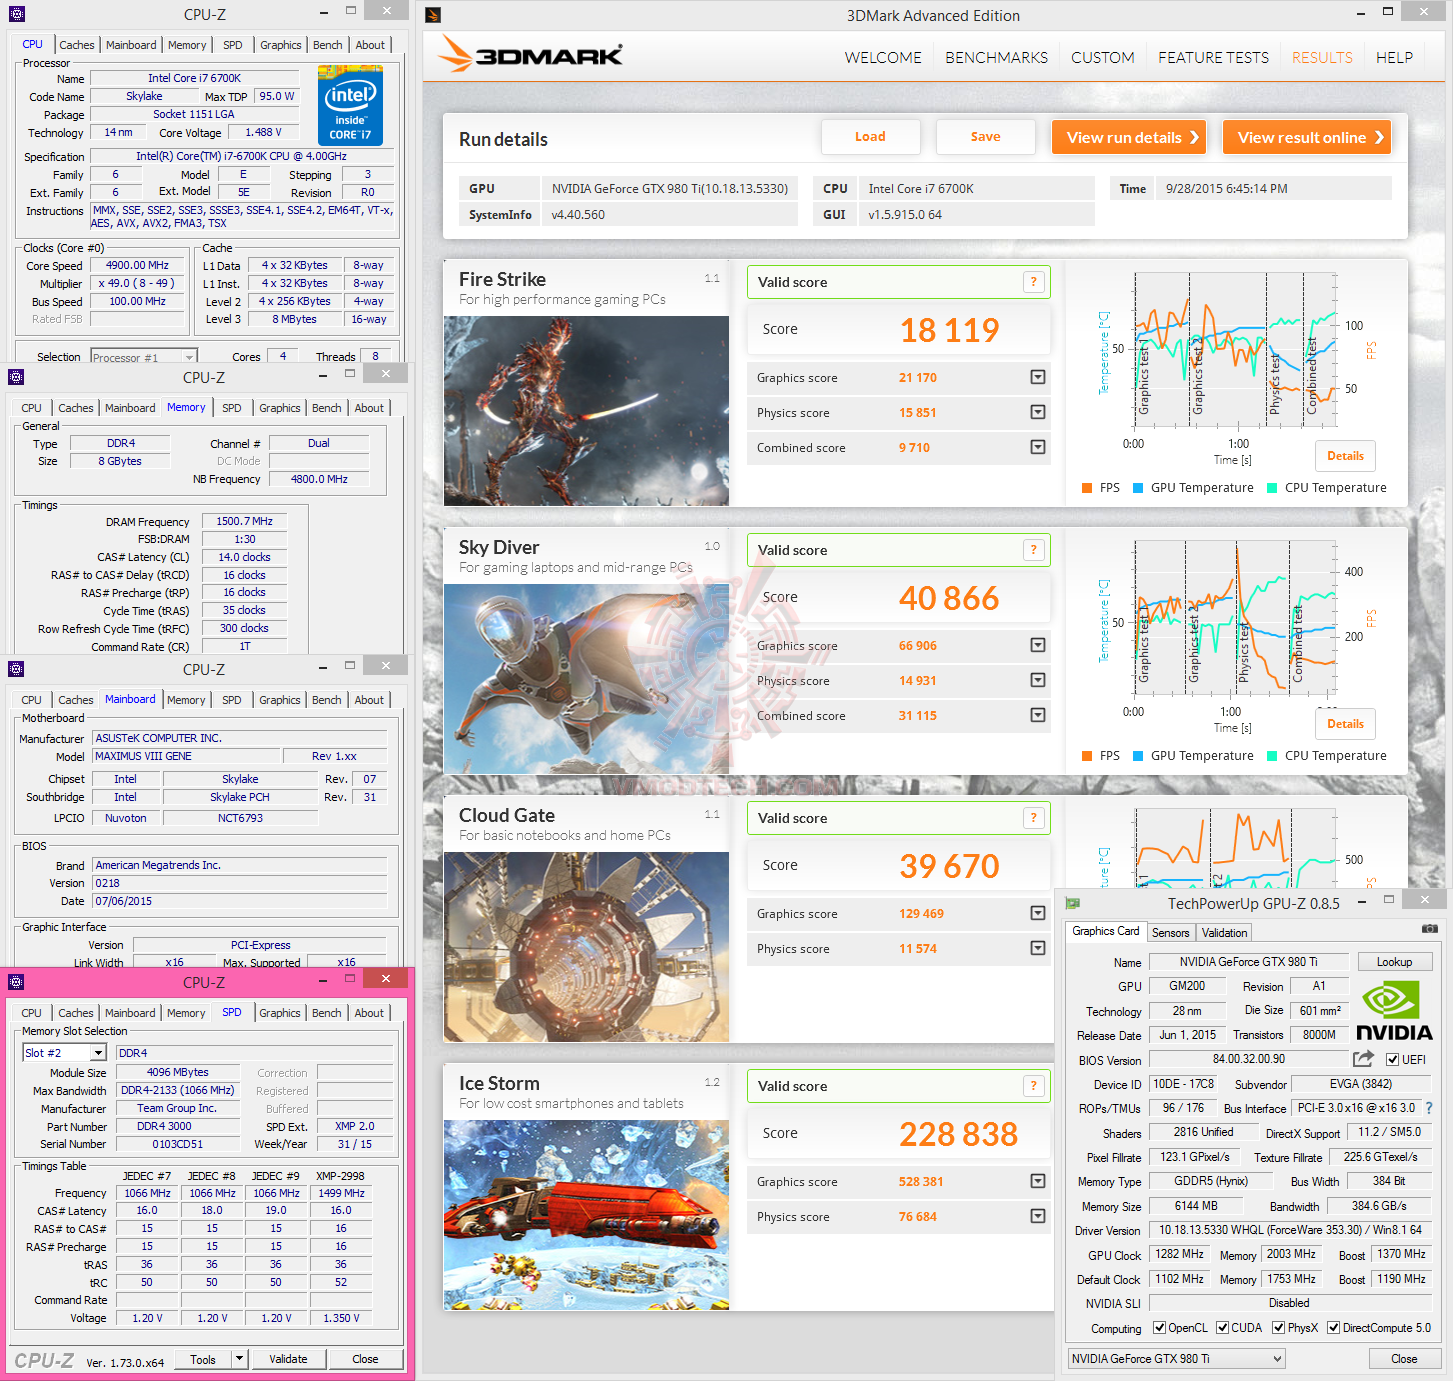Switch to the Sensors tab in GPU-Z
The image size is (1453, 1381).
(1170, 933)
